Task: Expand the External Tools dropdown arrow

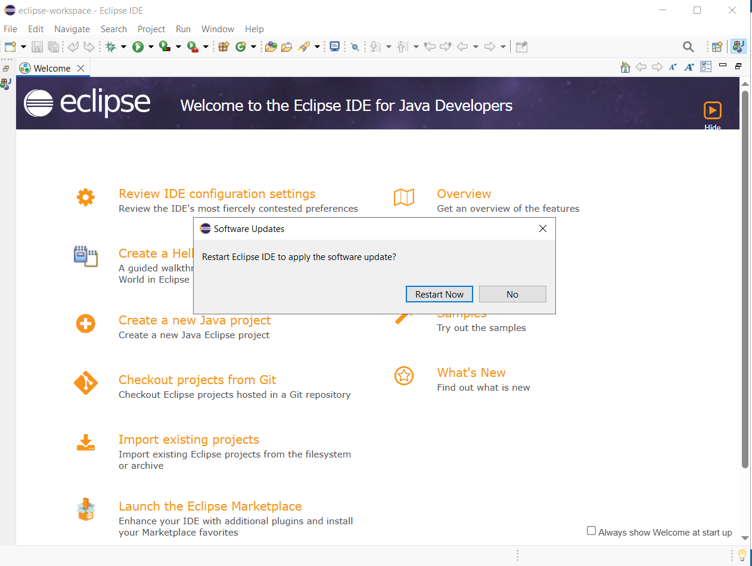Action: coord(205,47)
